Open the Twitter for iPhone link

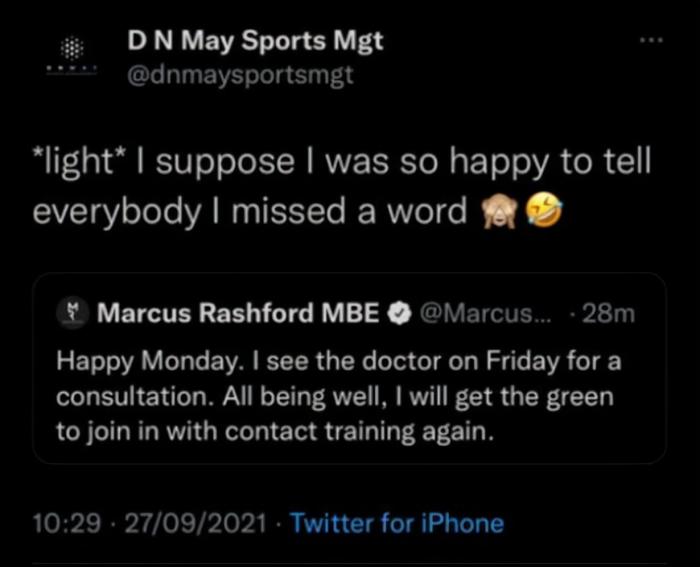pos(397,522)
